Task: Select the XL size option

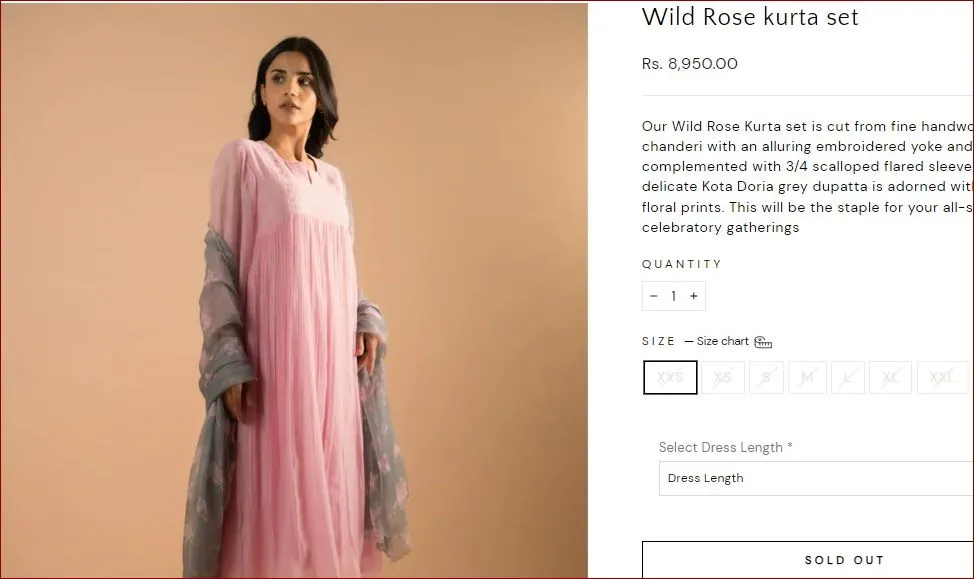Action: [x=890, y=378]
